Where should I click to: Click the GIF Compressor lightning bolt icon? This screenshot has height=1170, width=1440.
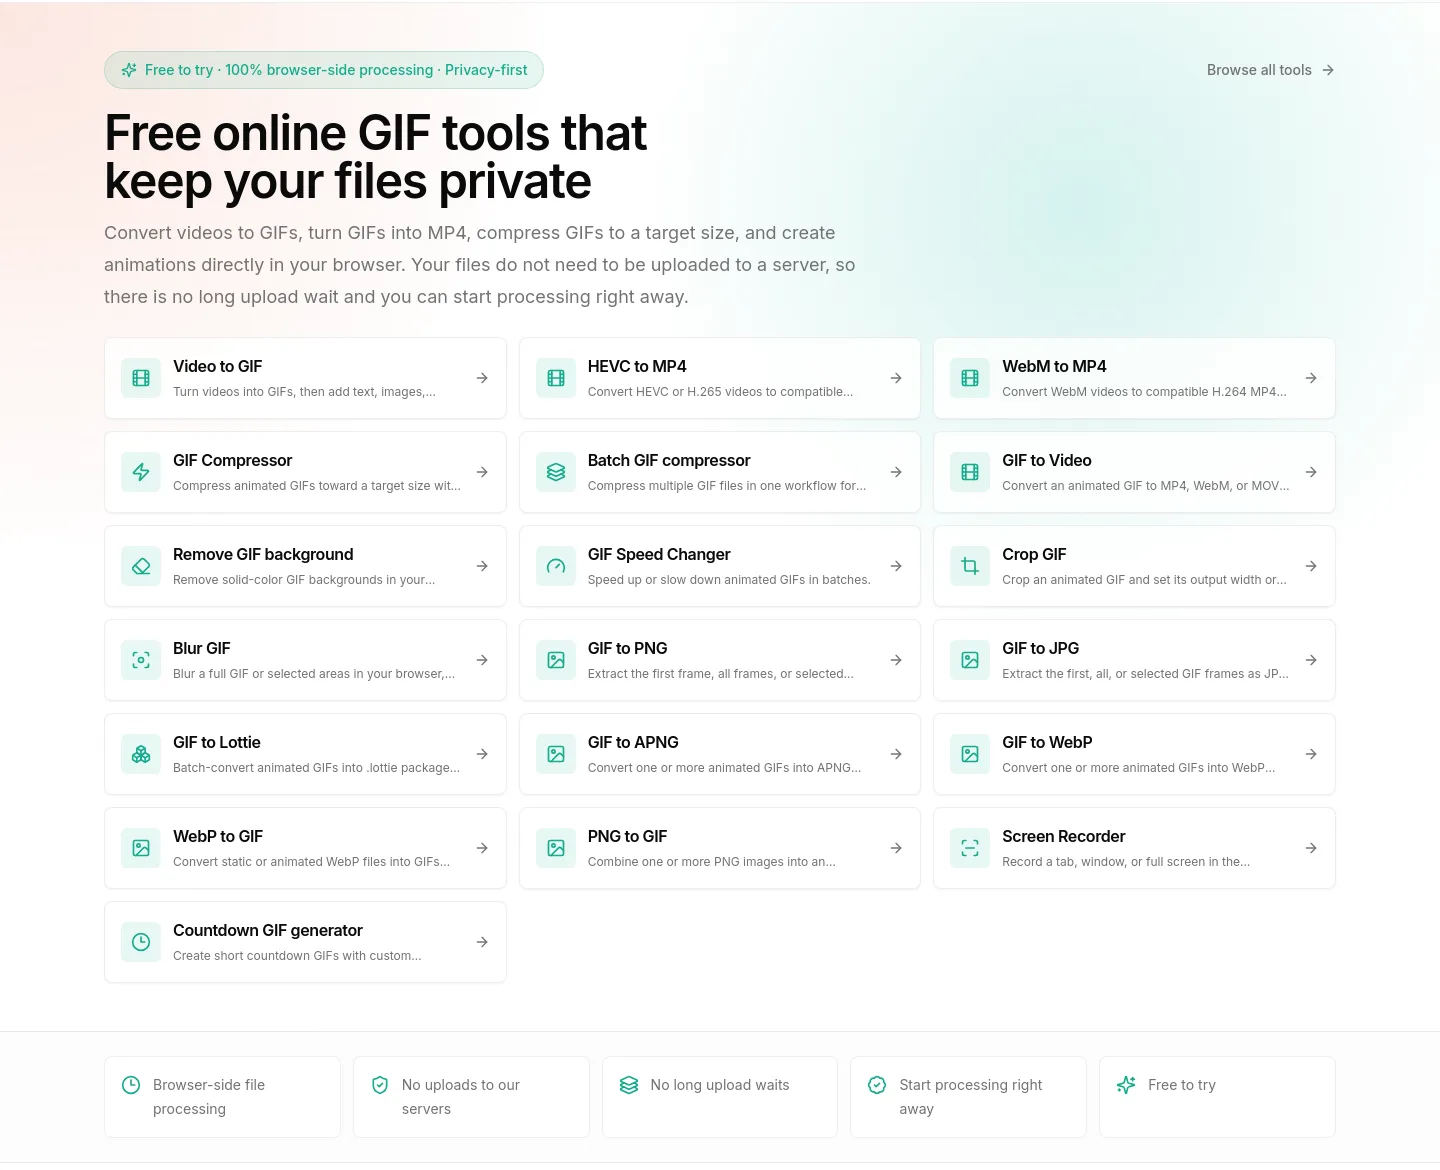141,472
